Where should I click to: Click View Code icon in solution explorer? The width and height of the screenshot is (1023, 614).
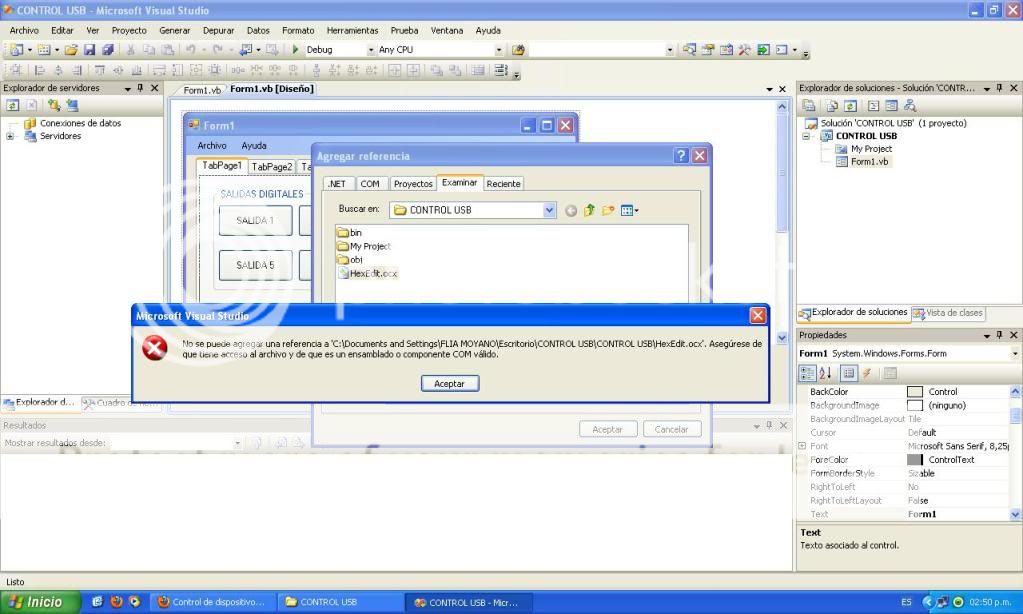pyautogui.click(x=873, y=106)
